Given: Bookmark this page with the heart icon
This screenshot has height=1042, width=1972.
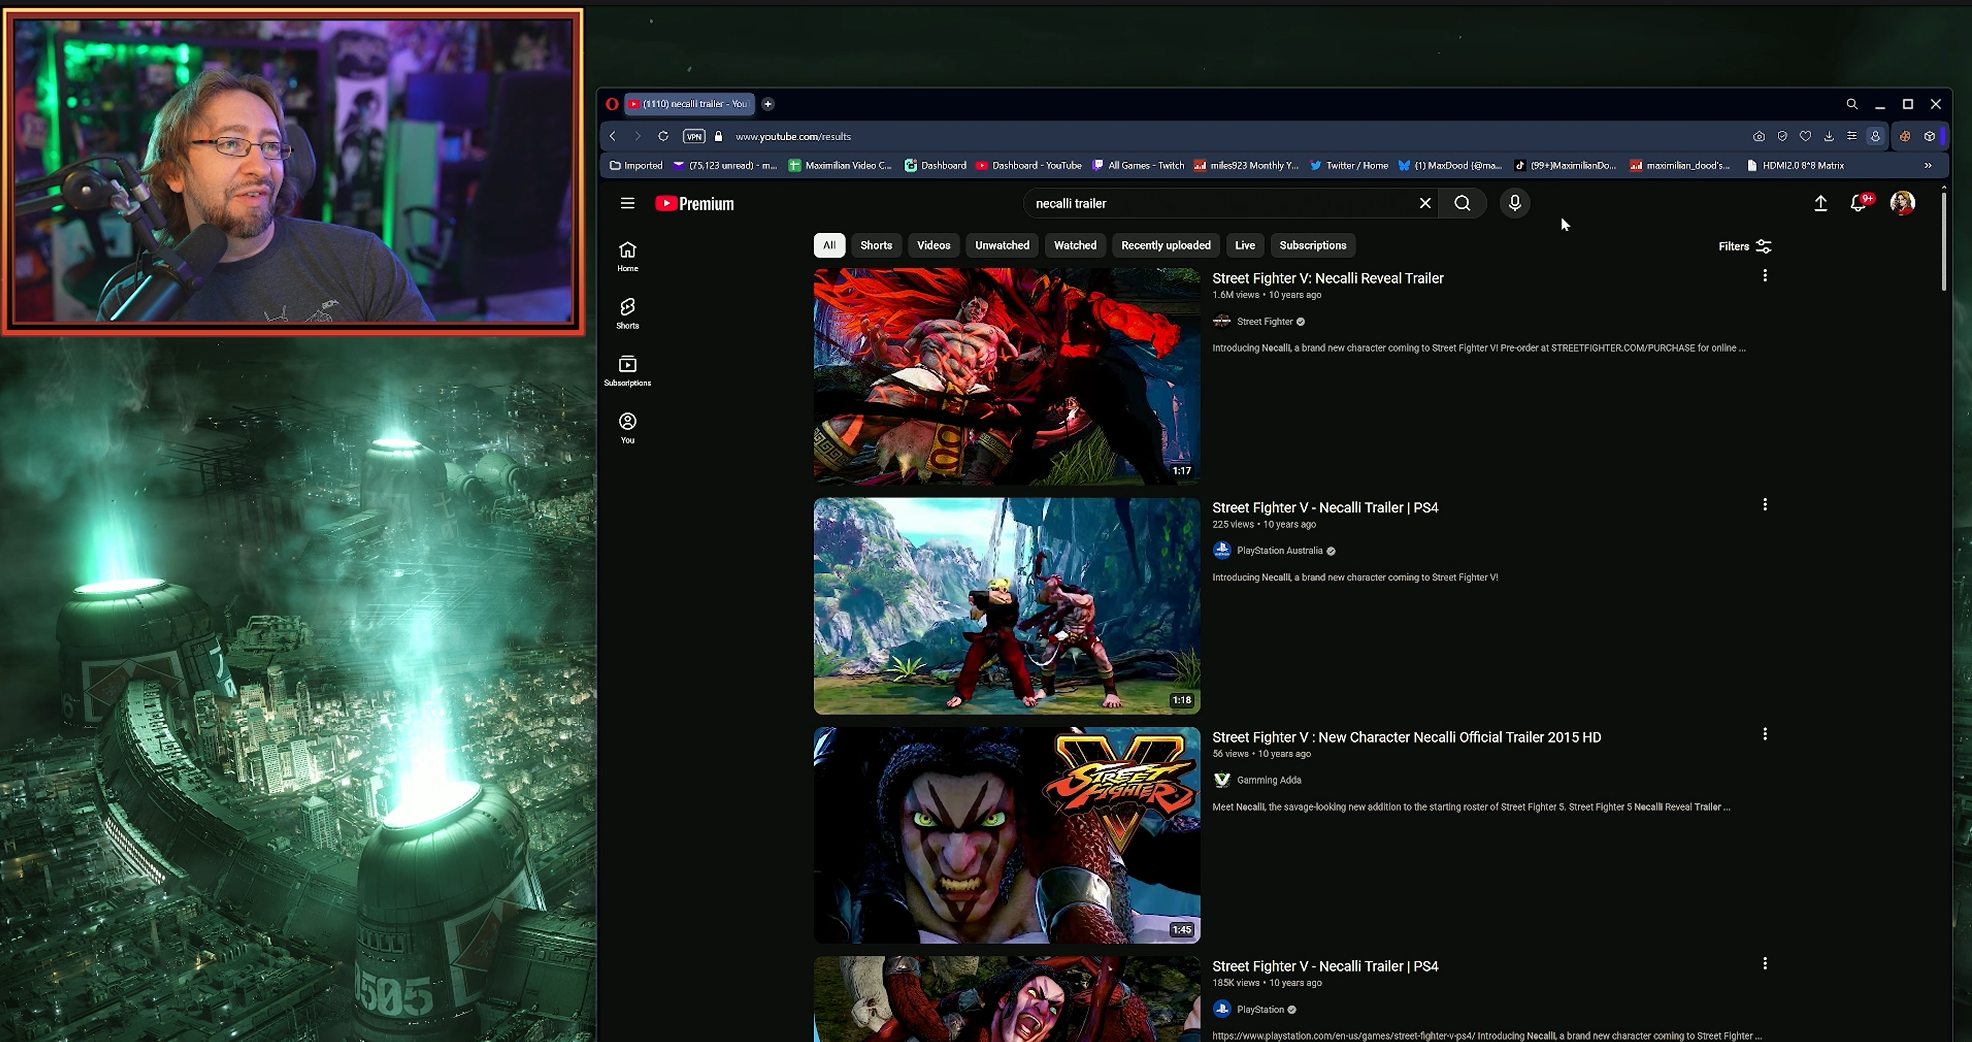Looking at the screenshot, I should (x=1805, y=136).
